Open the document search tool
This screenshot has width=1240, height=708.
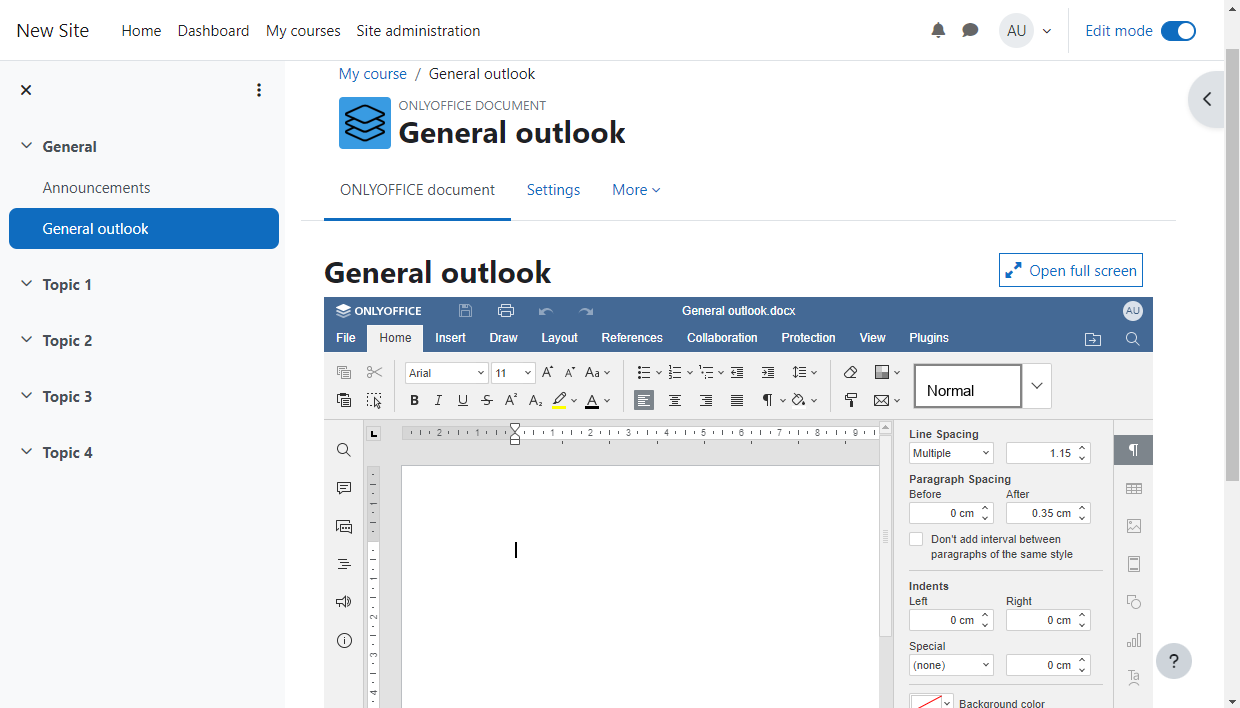(x=344, y=450)
